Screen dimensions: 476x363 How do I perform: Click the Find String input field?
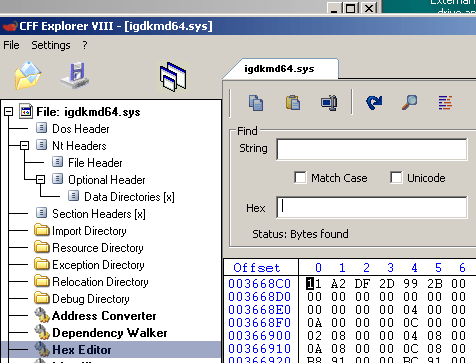coord(372,149)
